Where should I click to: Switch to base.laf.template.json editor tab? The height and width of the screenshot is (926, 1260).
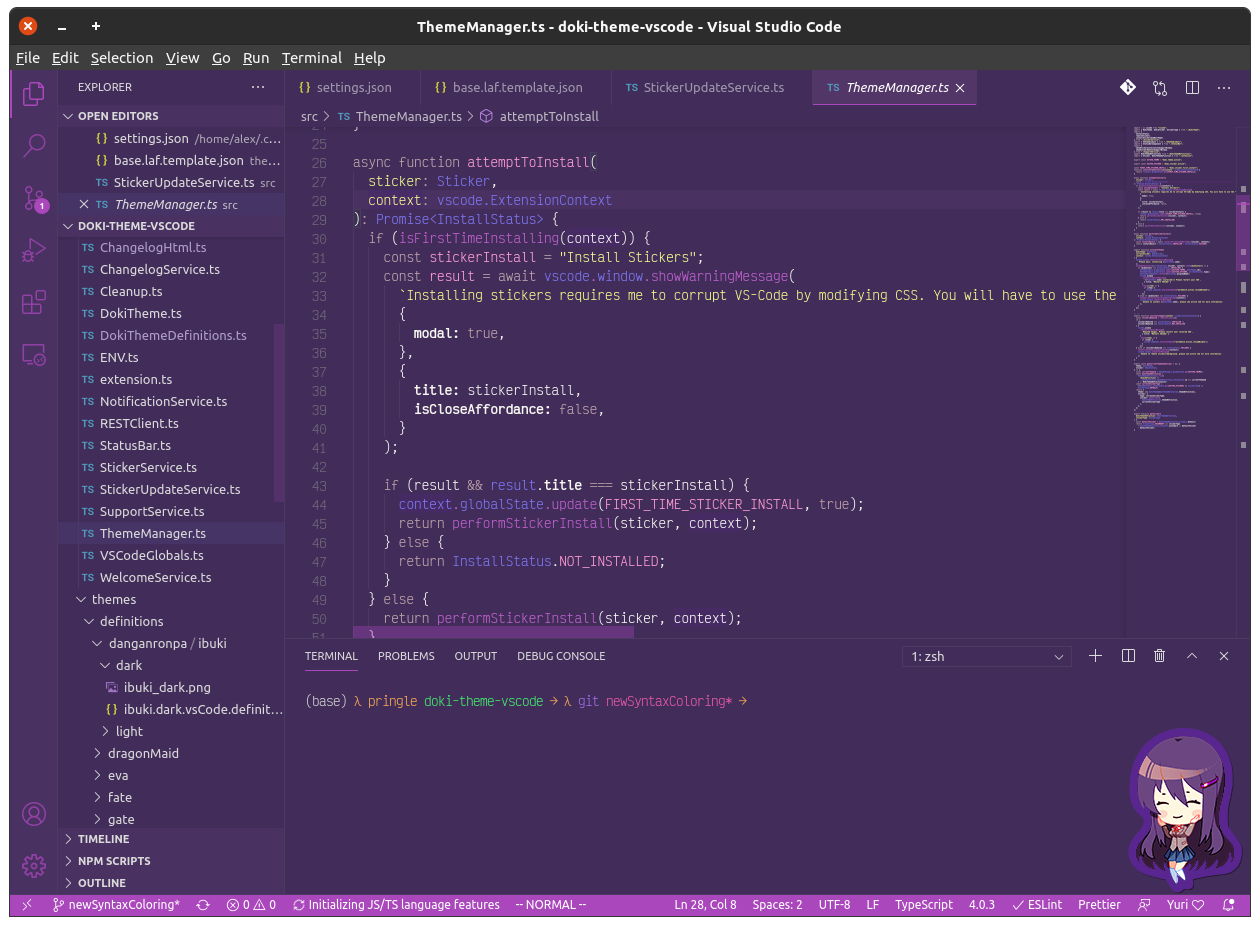coord(516,88)
